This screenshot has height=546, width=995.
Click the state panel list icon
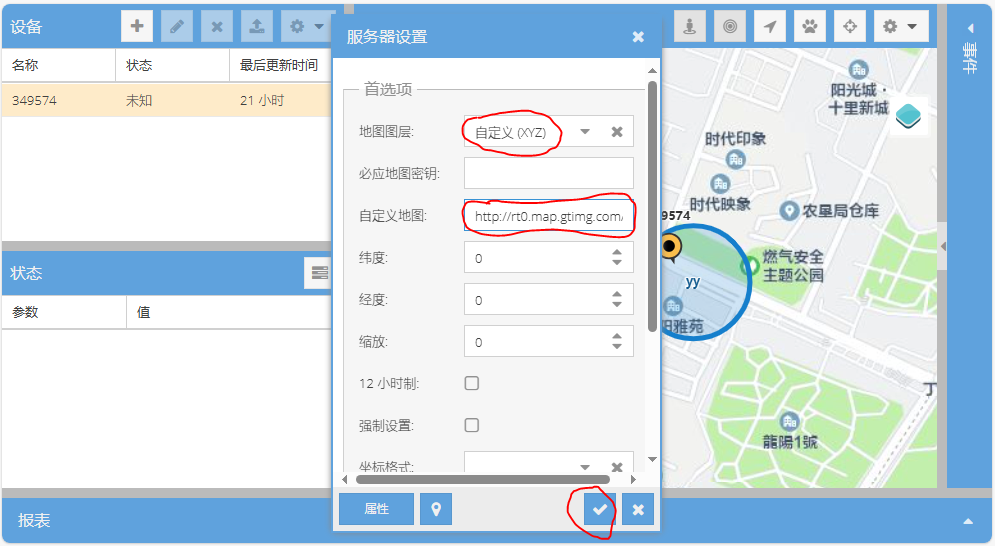tap(319, 273)
